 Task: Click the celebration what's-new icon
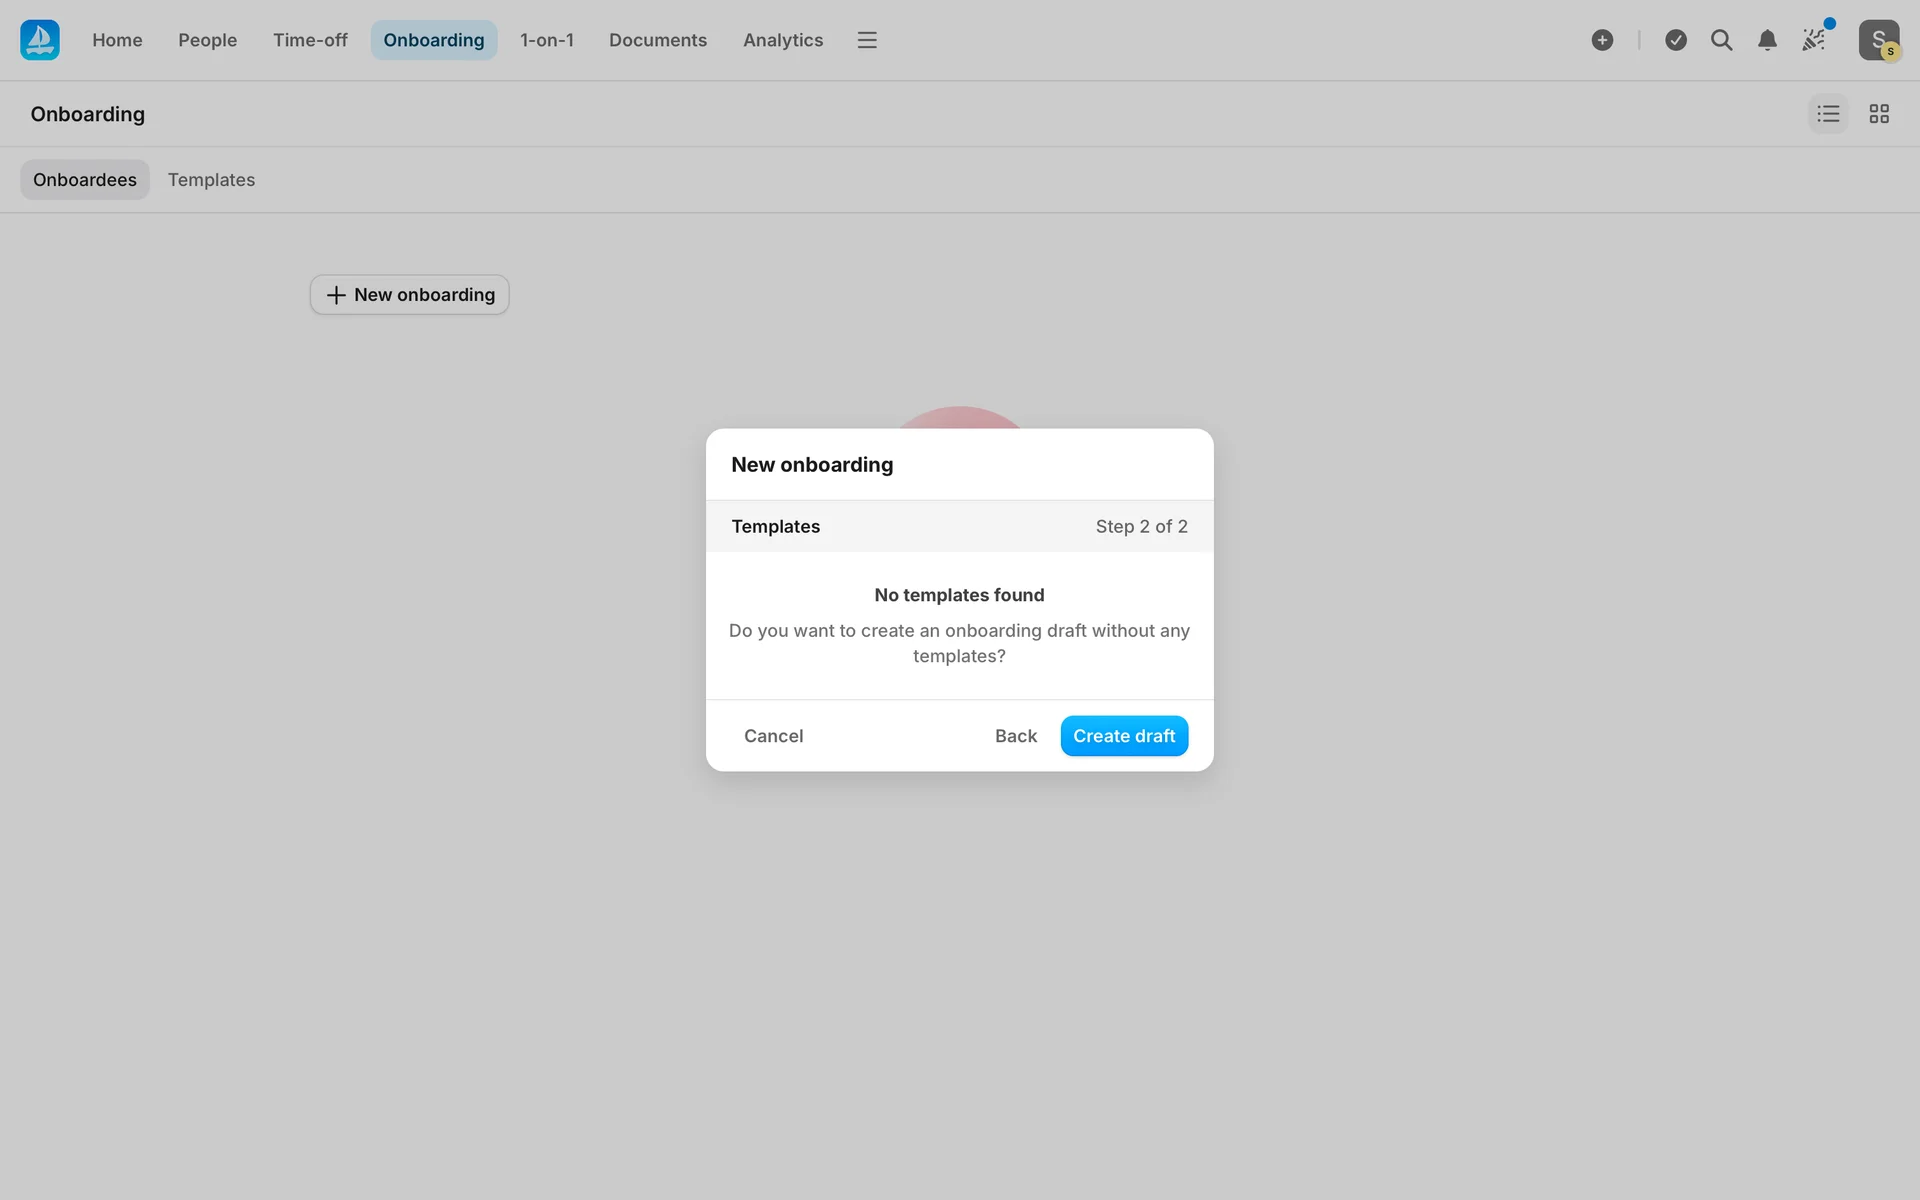1814,40
